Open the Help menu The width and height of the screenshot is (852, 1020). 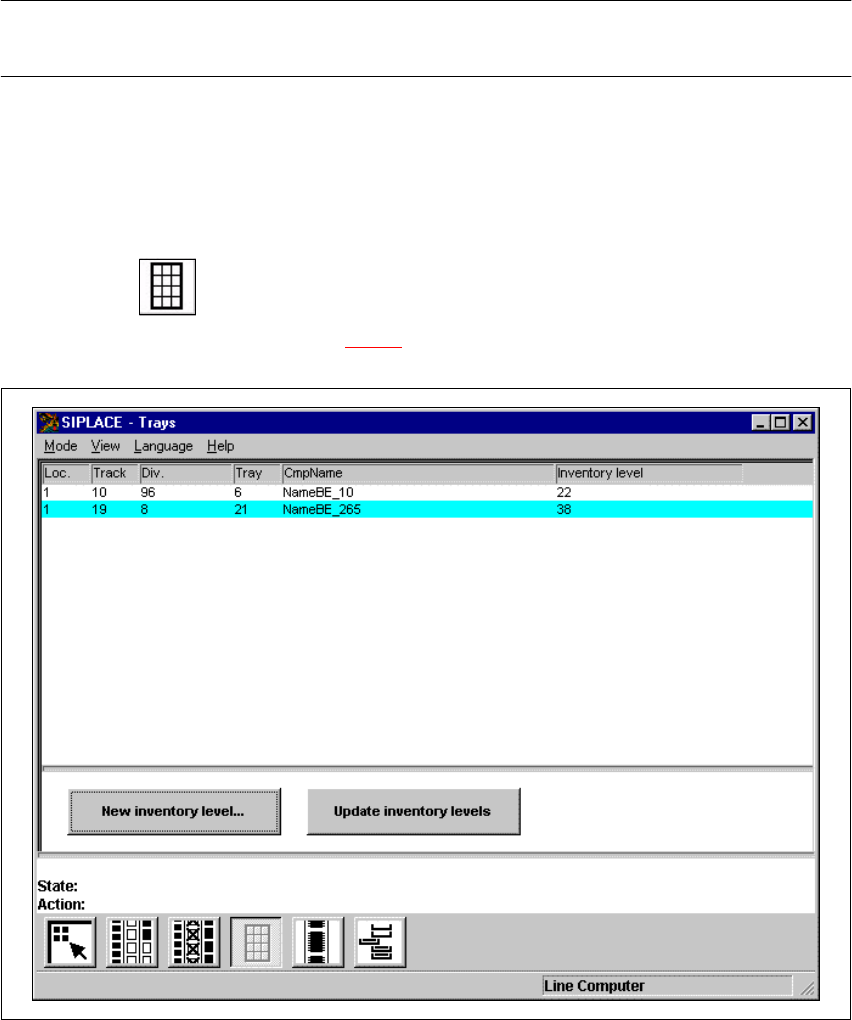(220, 446)
